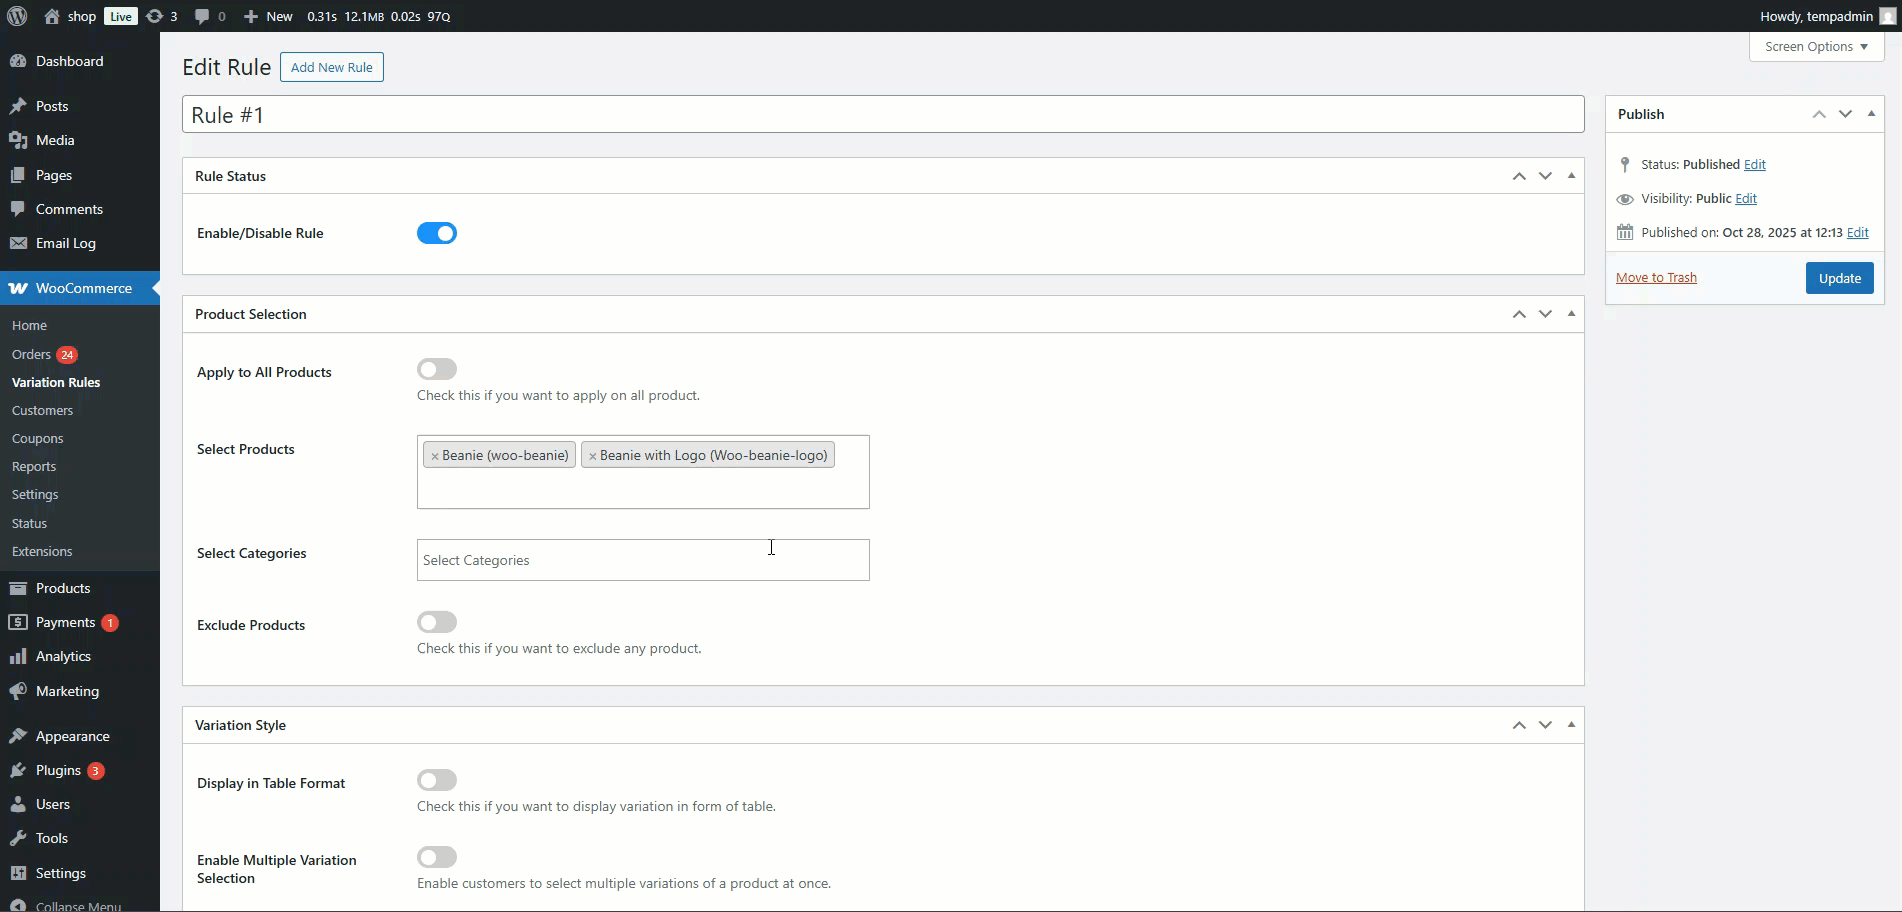Disable the Enable/Disable Rule toggle
Viewport: 1902px width, 912px height.
coord(437,233)
